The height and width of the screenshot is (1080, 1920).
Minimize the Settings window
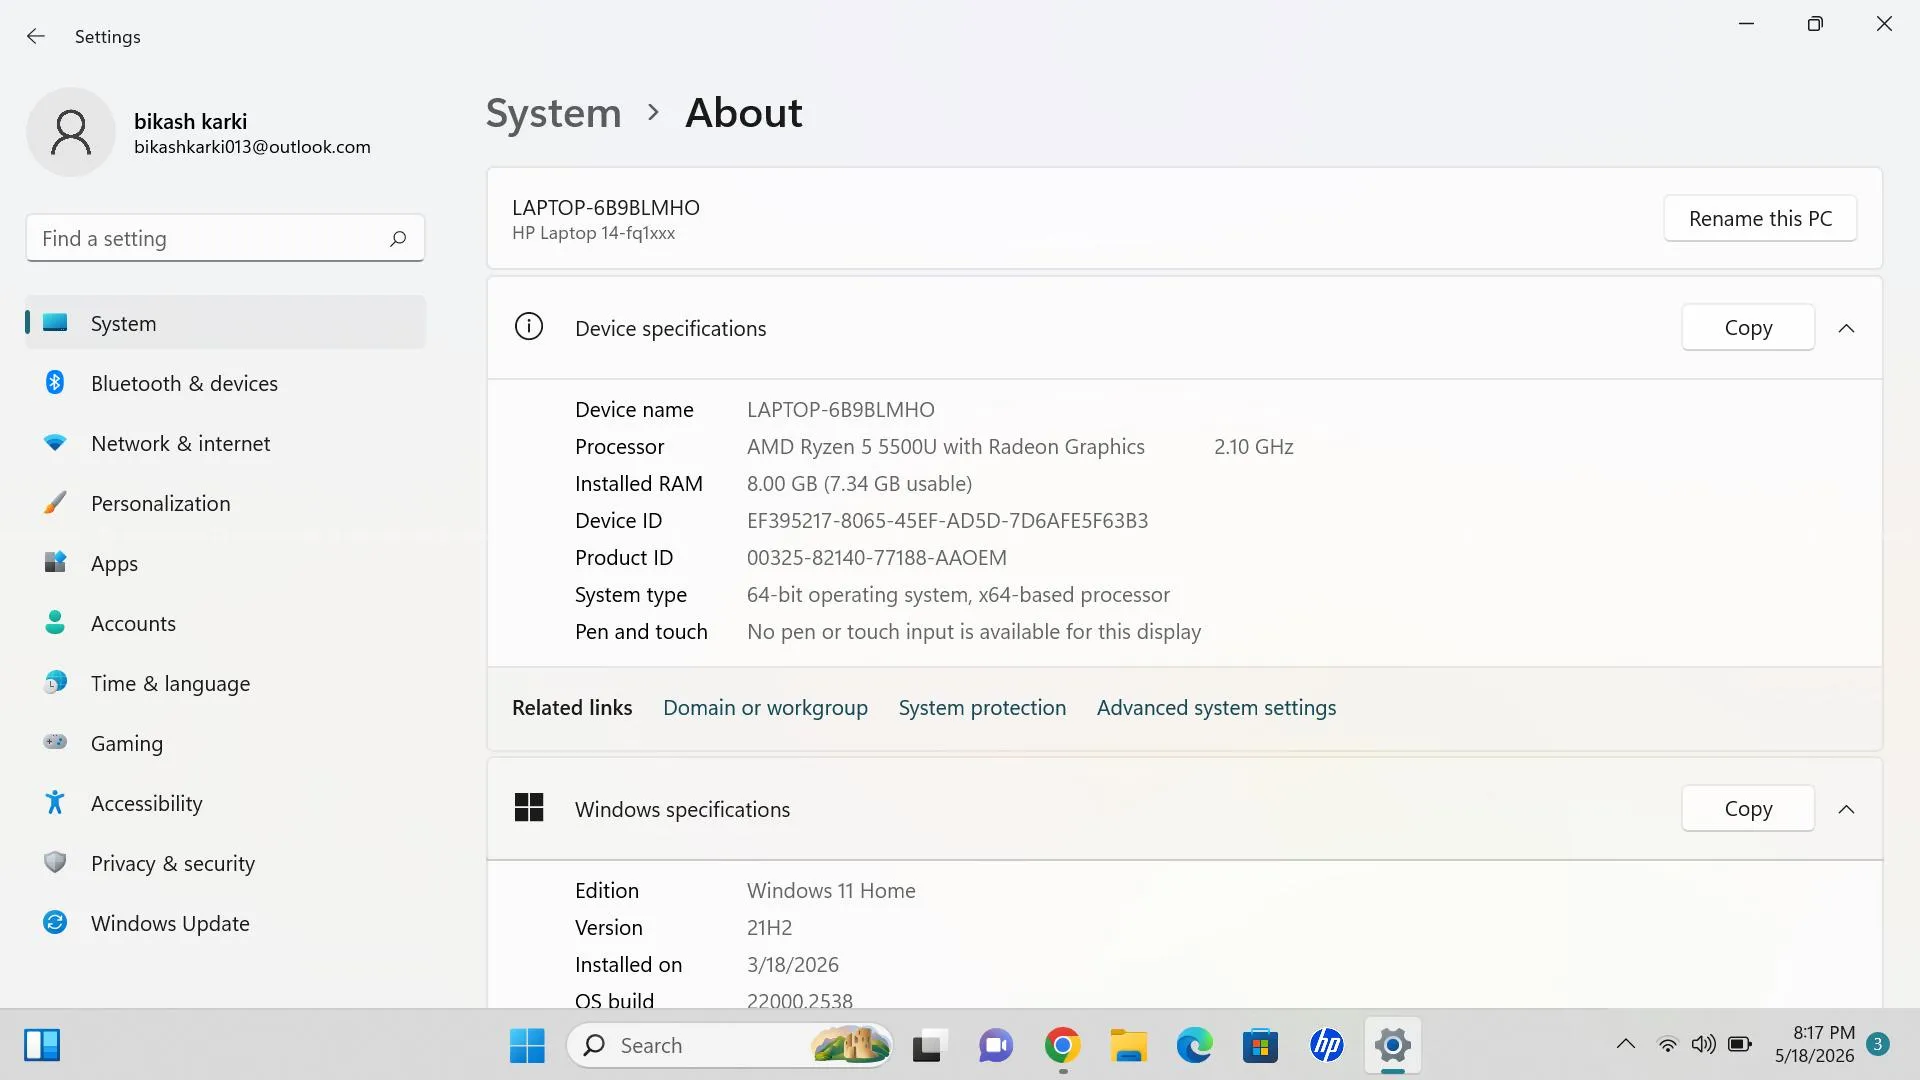(1747, 24)
